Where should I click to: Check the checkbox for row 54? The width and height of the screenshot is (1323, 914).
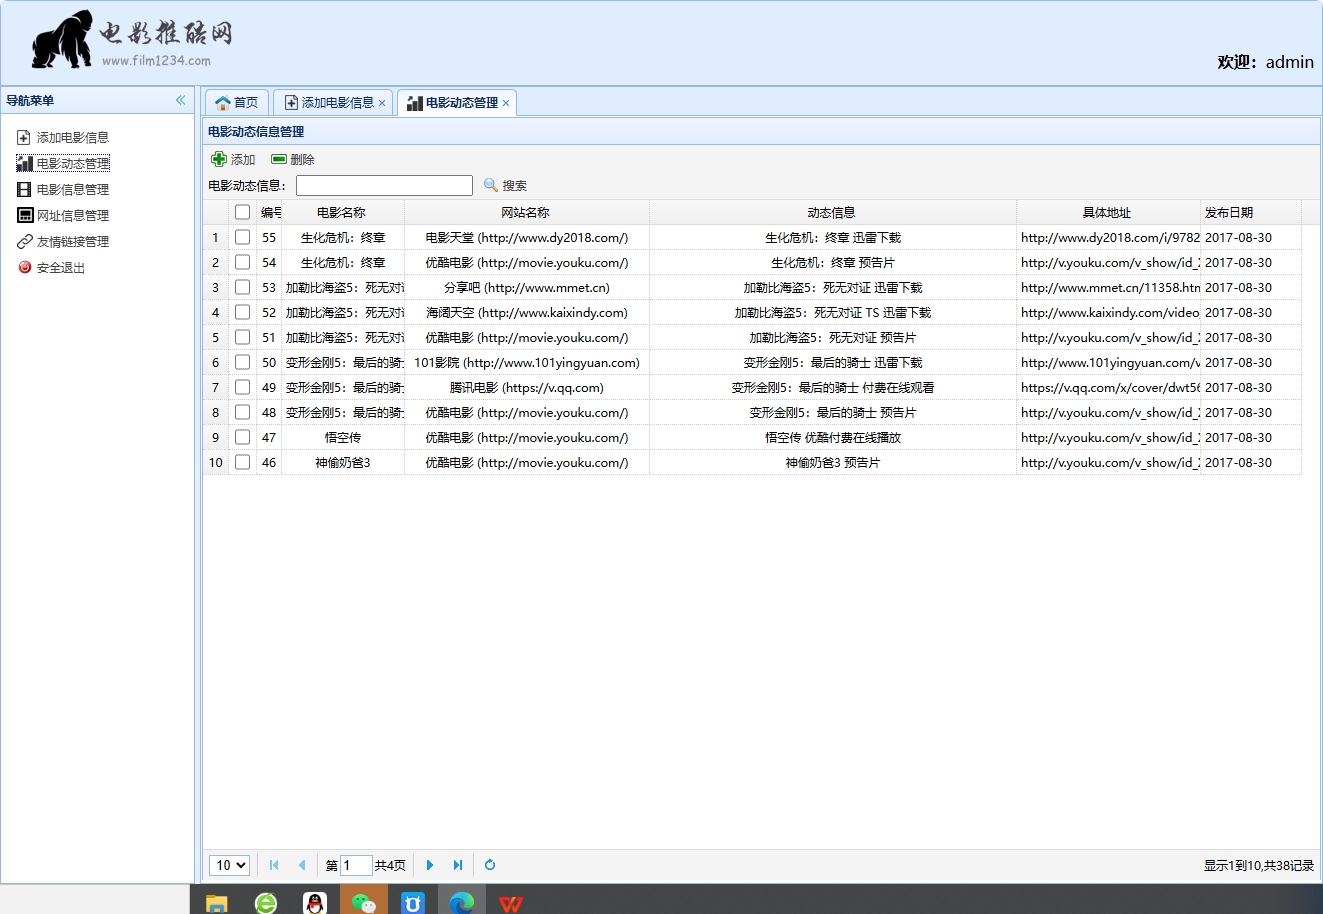click(242, 263)
